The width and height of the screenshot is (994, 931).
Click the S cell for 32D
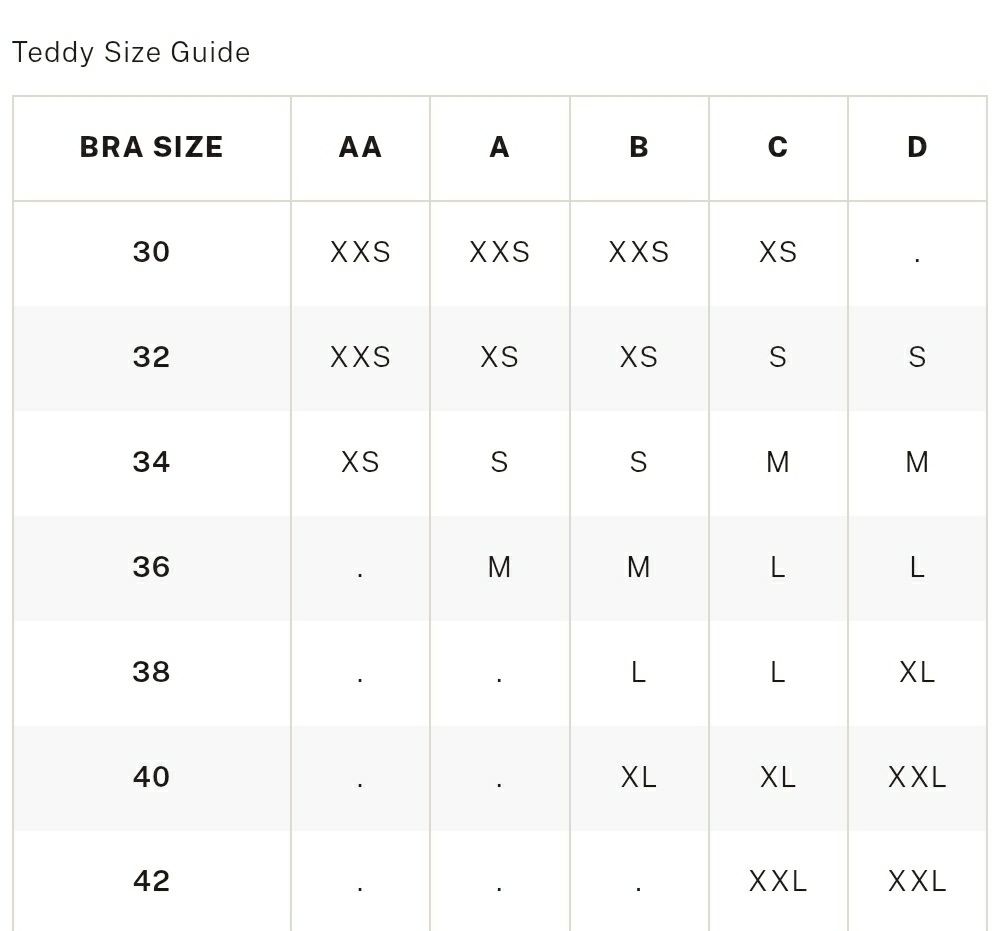pos(917,357)
